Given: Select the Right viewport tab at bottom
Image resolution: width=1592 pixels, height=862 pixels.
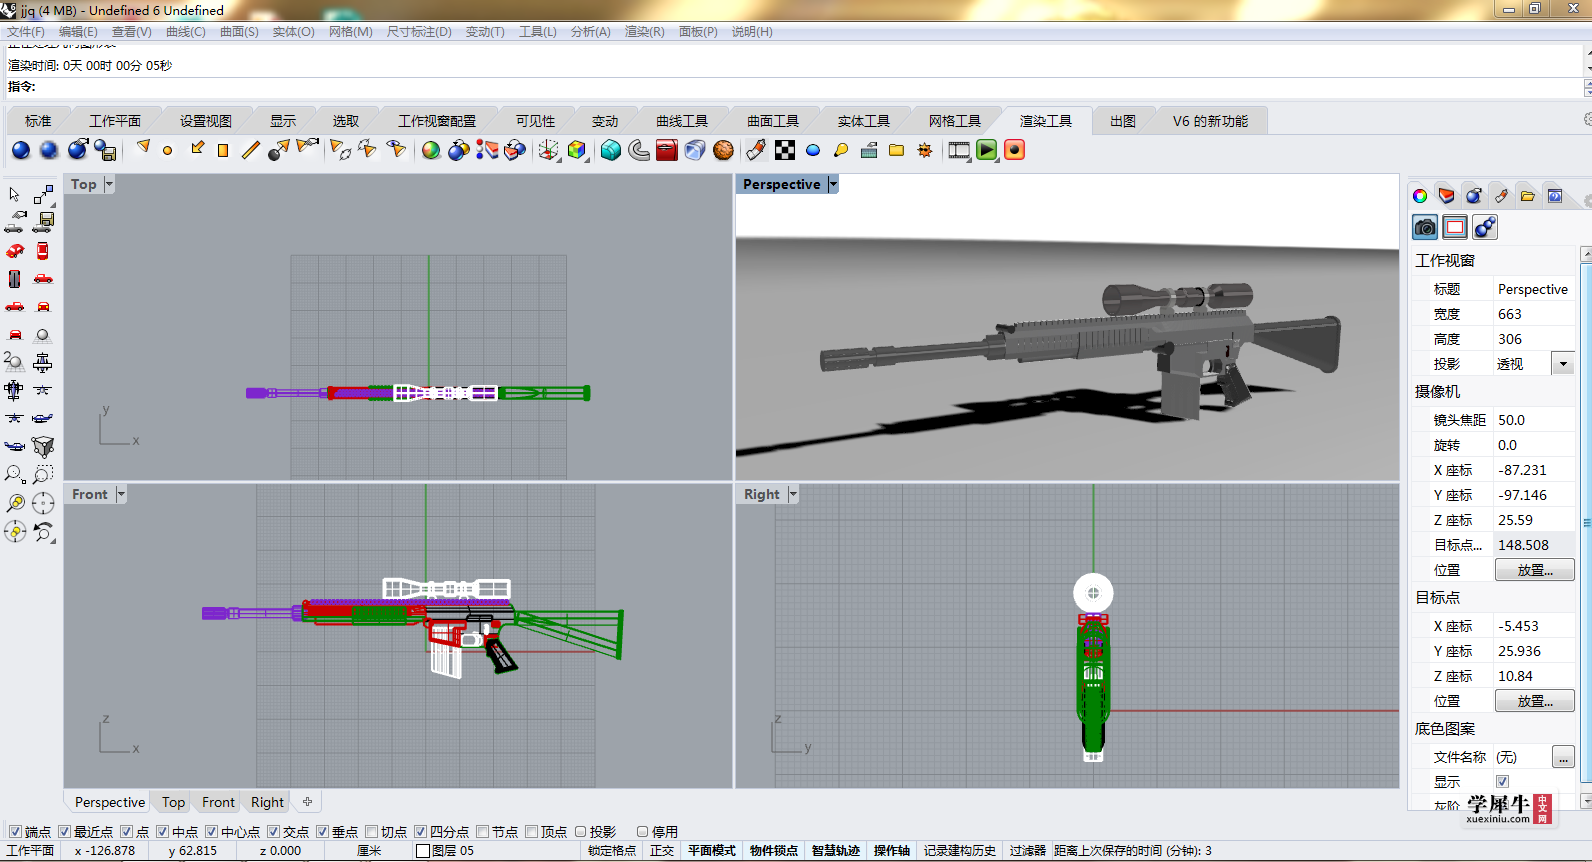Looking at the screenshot, I should pos(267,802).
